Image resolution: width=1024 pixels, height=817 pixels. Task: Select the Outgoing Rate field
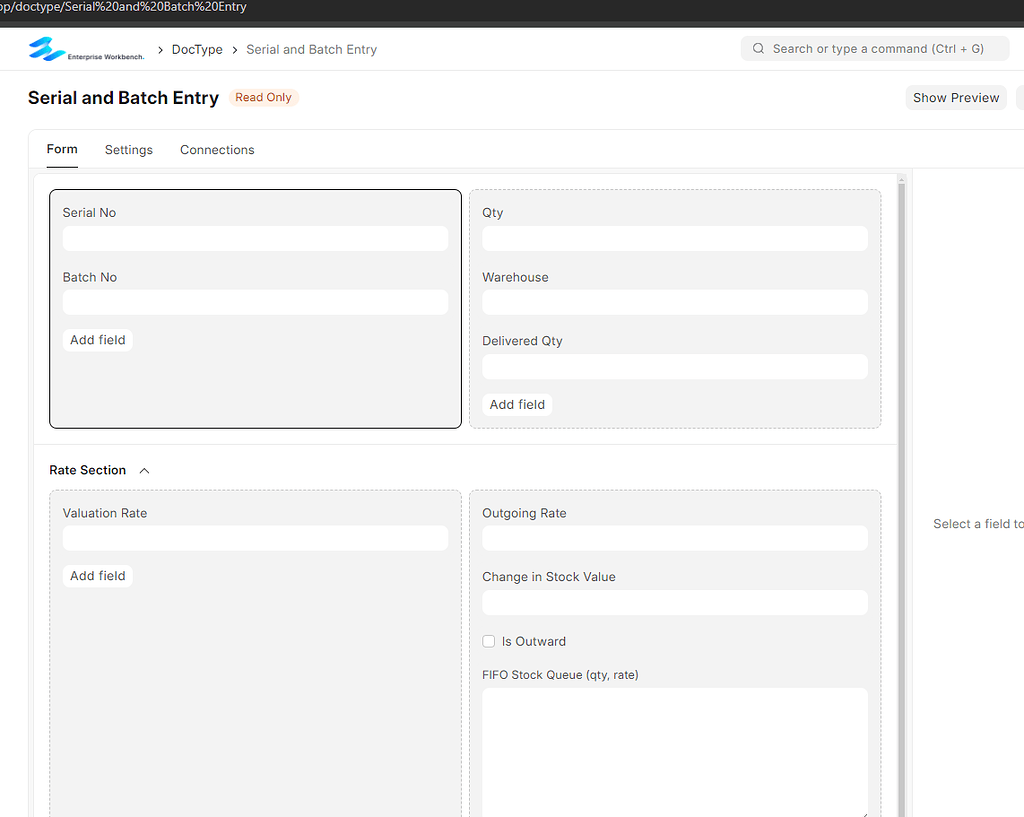click(x=674, y=538)
